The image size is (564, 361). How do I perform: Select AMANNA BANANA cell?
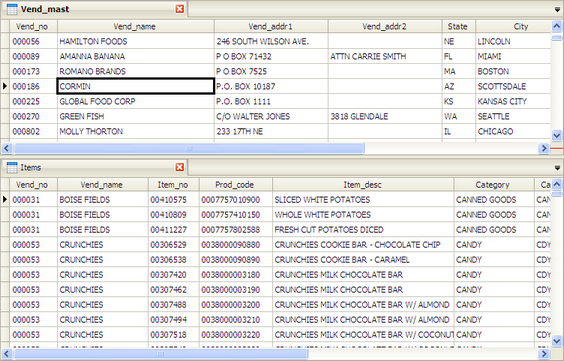click(136, 56)
